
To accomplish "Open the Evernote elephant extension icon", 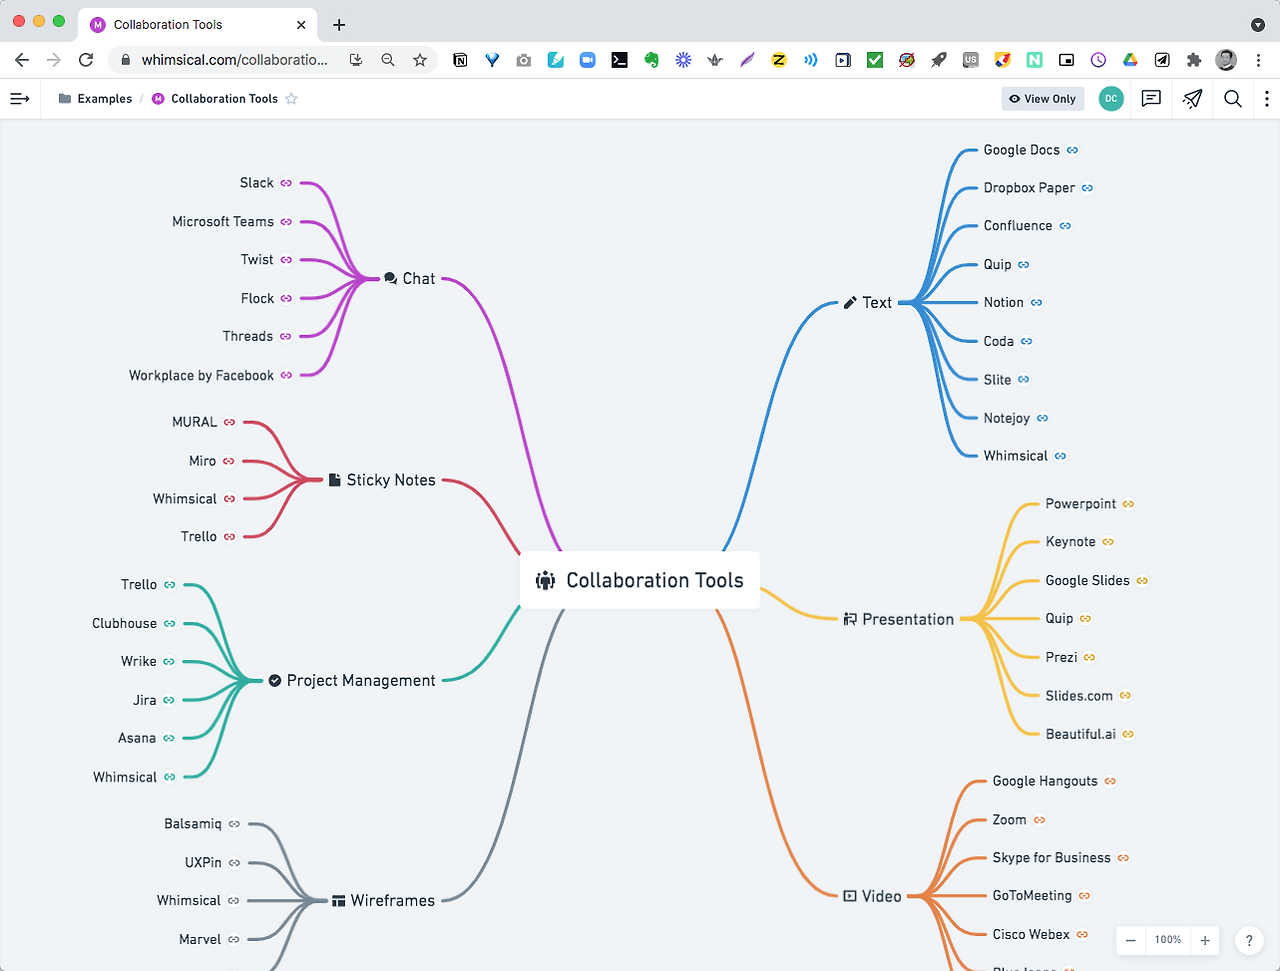I will 651,60.
